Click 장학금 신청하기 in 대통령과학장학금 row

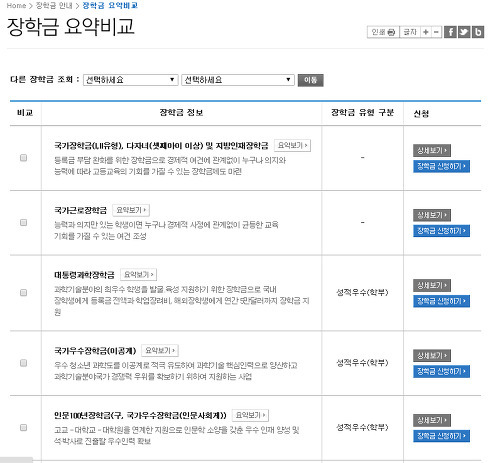[x=441, y=301]
